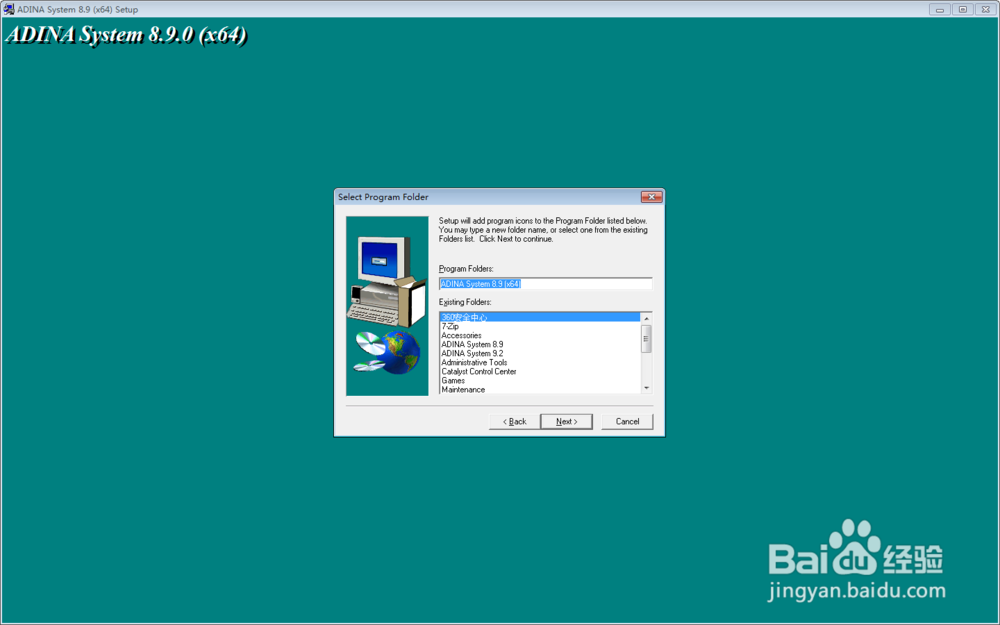Cancel the ADINA setup
1000x625 pixels.
pyautogui.click(x=627, y=422)
